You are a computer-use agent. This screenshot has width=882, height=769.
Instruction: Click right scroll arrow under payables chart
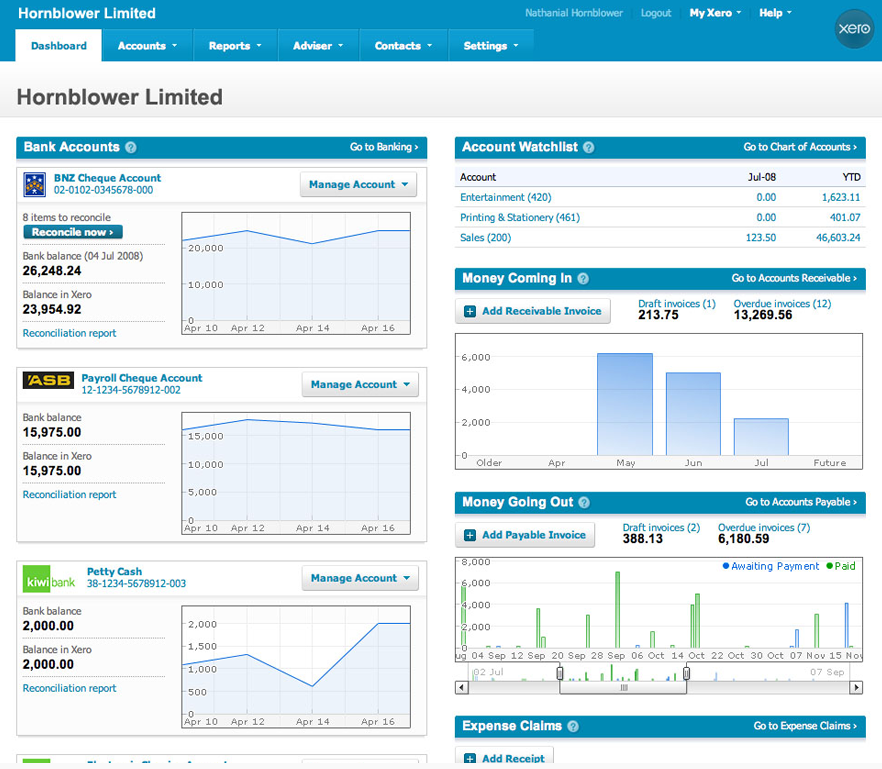pyautogui.click(x=856, y=687)
